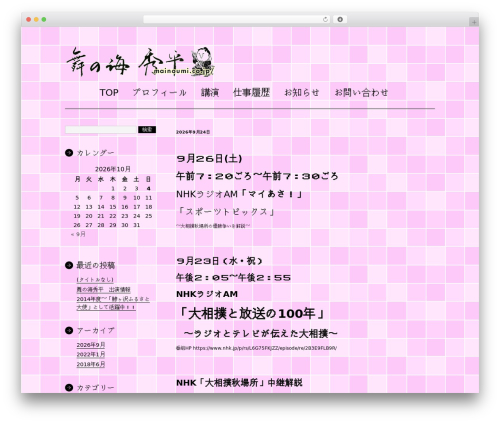Click the extension icon beside address bar
500x423 pixels.
(340, 20)
